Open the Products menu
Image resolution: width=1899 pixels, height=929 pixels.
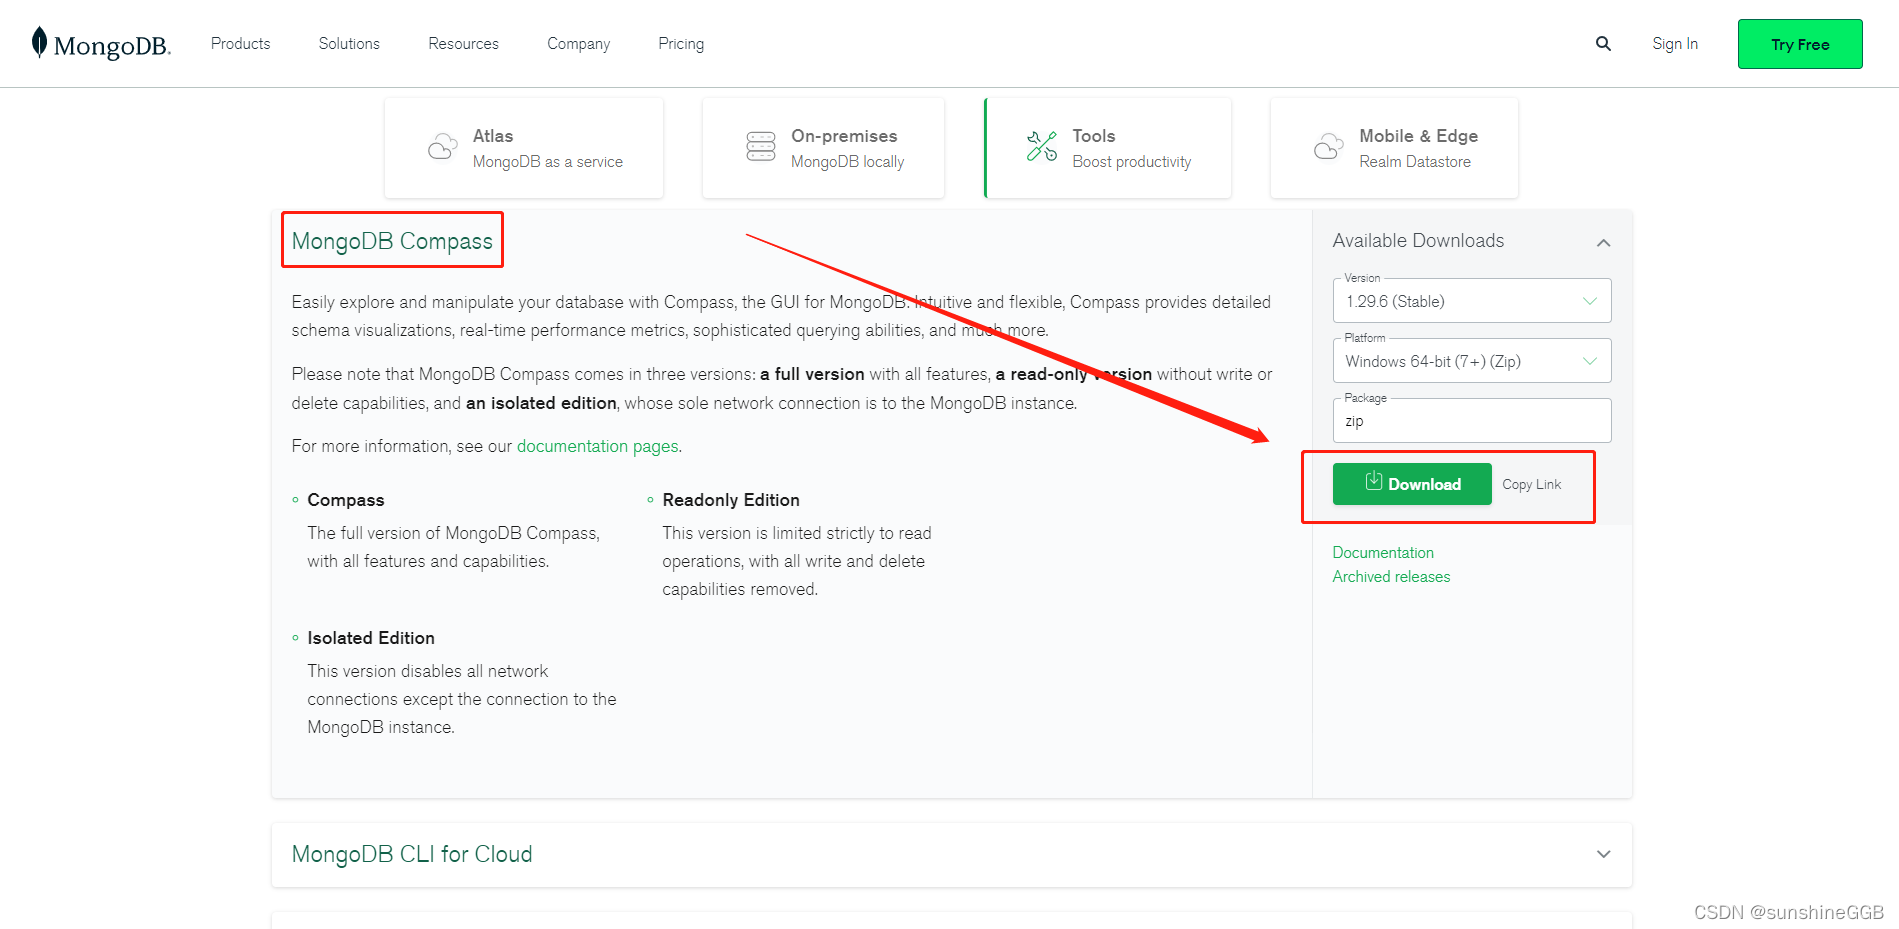(x=241, y=44)
